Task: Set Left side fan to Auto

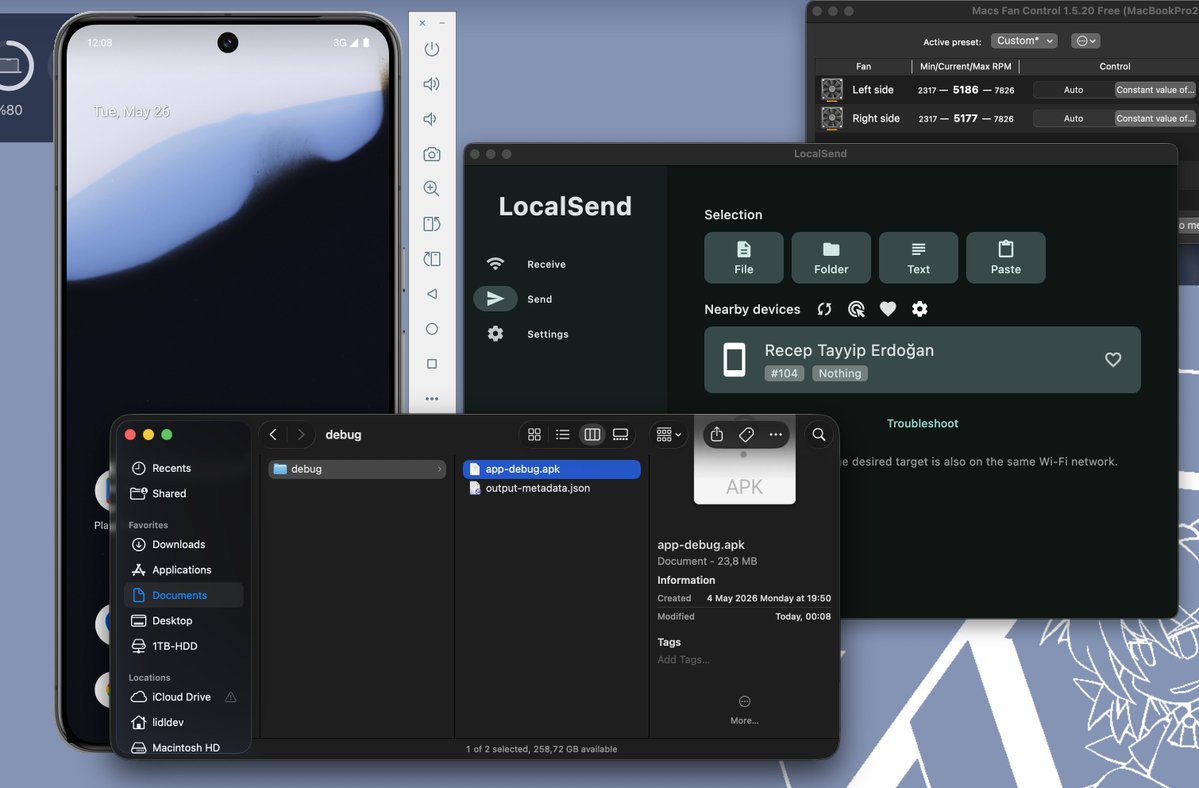Action: pyautogui.click(x=1074, y=89)
